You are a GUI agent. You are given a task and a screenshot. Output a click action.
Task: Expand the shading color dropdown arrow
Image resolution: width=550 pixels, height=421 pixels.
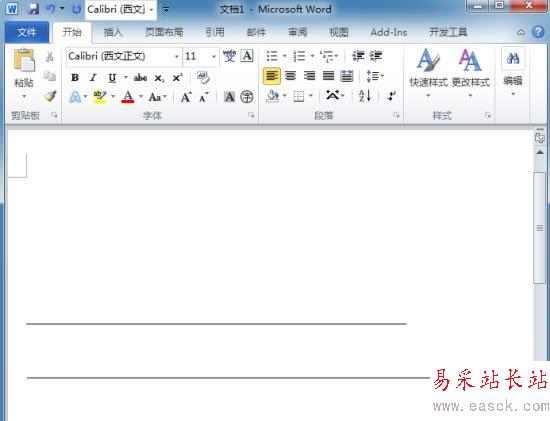pos(284,95)
